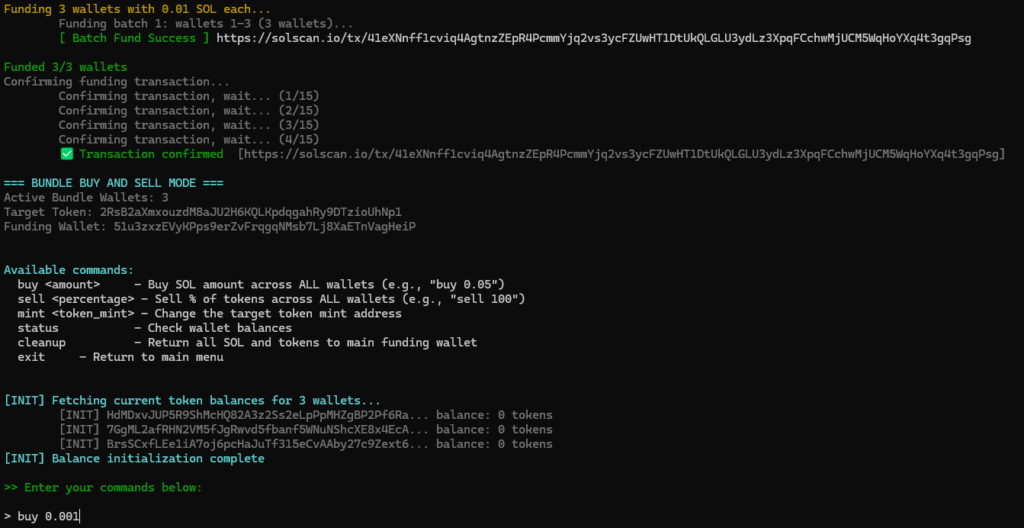Open the Batch Fund Success solscan link
The width and height of the screenshot is (1024, 528).
(592, 38)
